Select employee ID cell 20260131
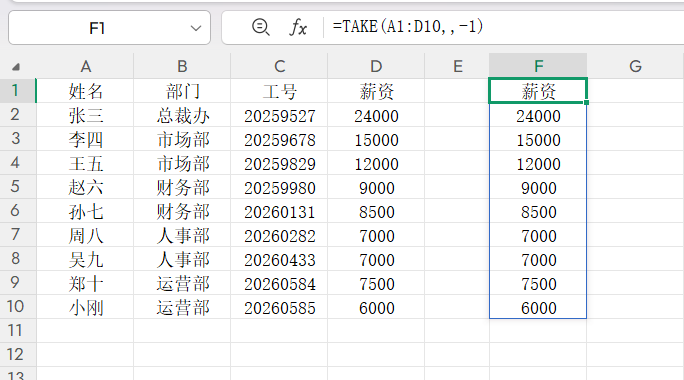684x380 pixels. tap(279, 212)
